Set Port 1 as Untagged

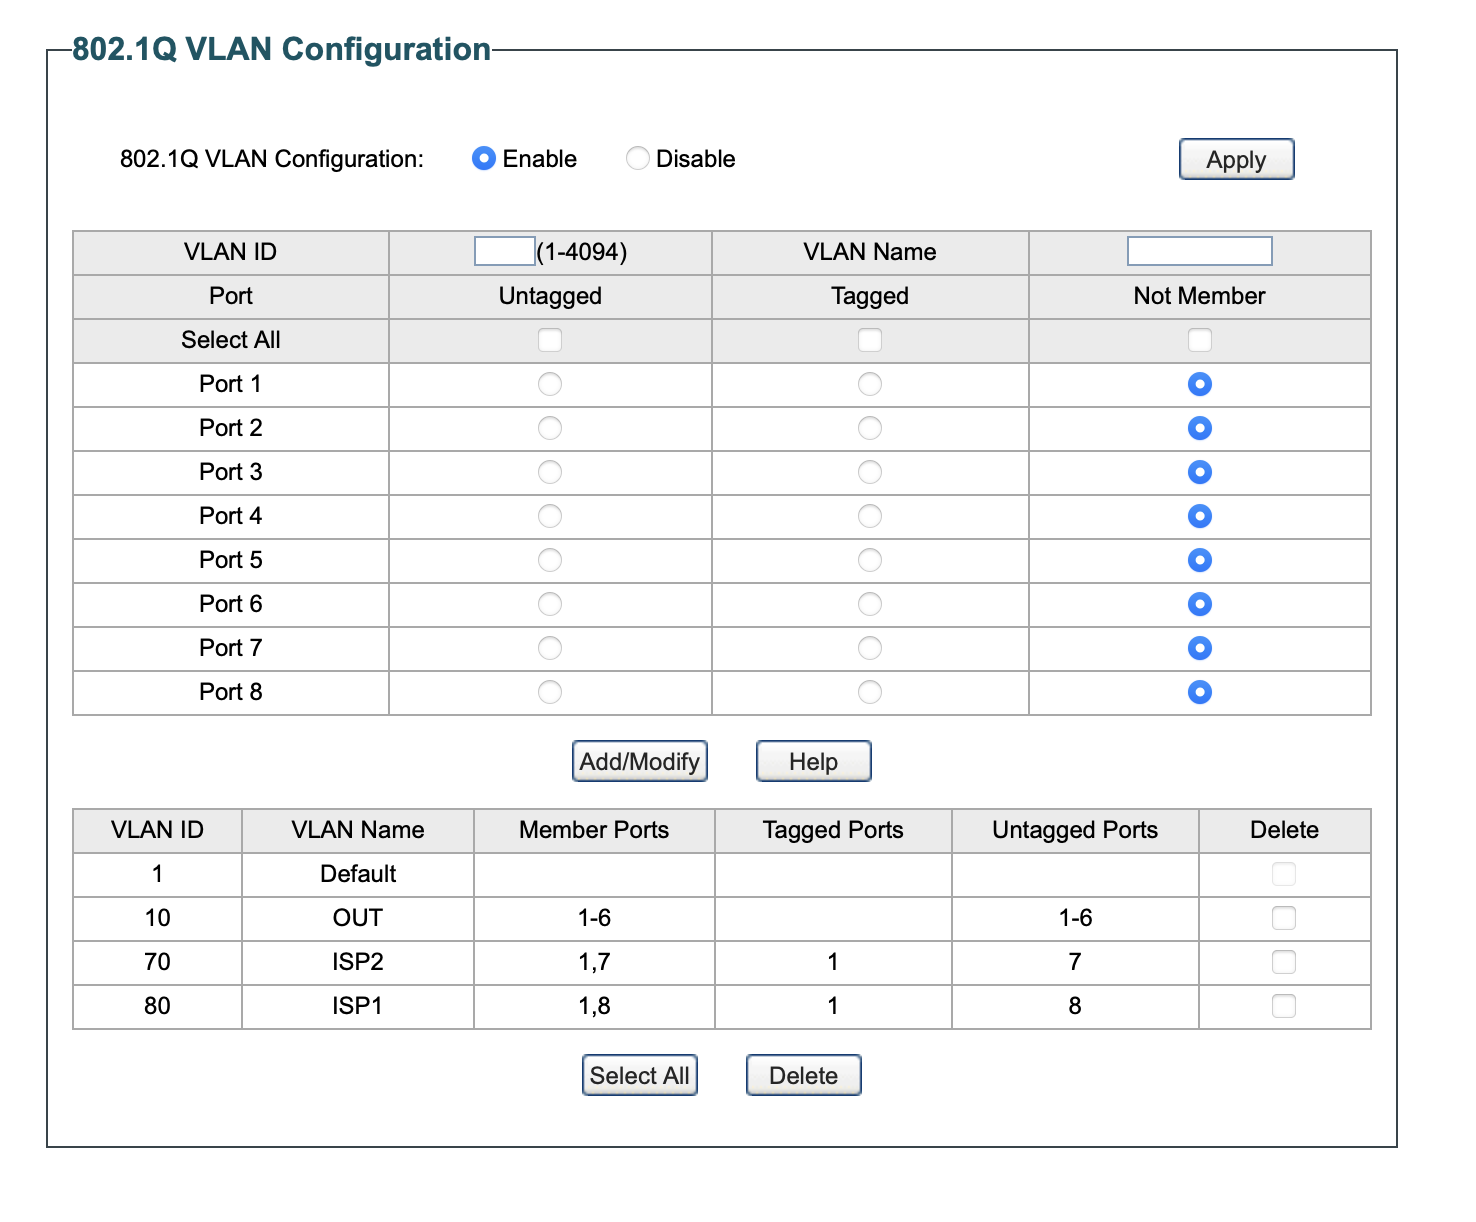pyautogui.click(x=549, y=384)
